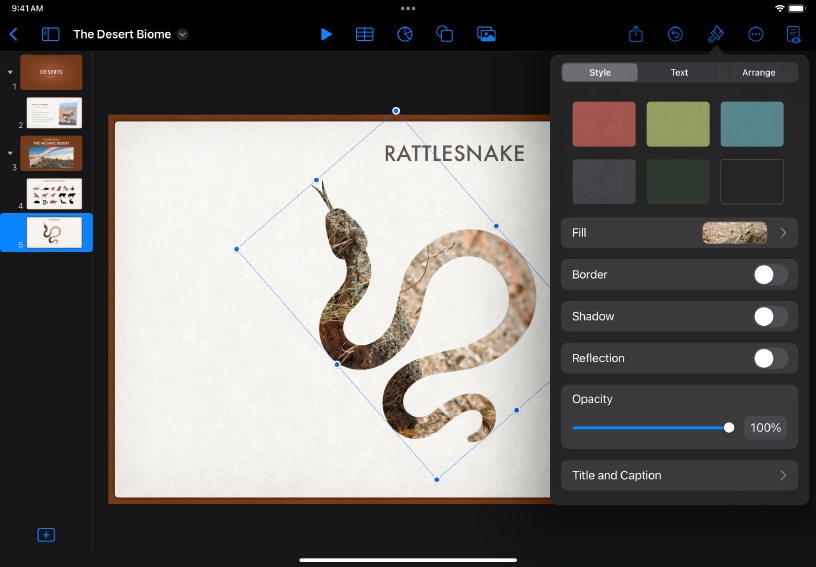816x567 pixels.
Task: Turn on the Shadow toggle
Action: click(x=770, y=317)
